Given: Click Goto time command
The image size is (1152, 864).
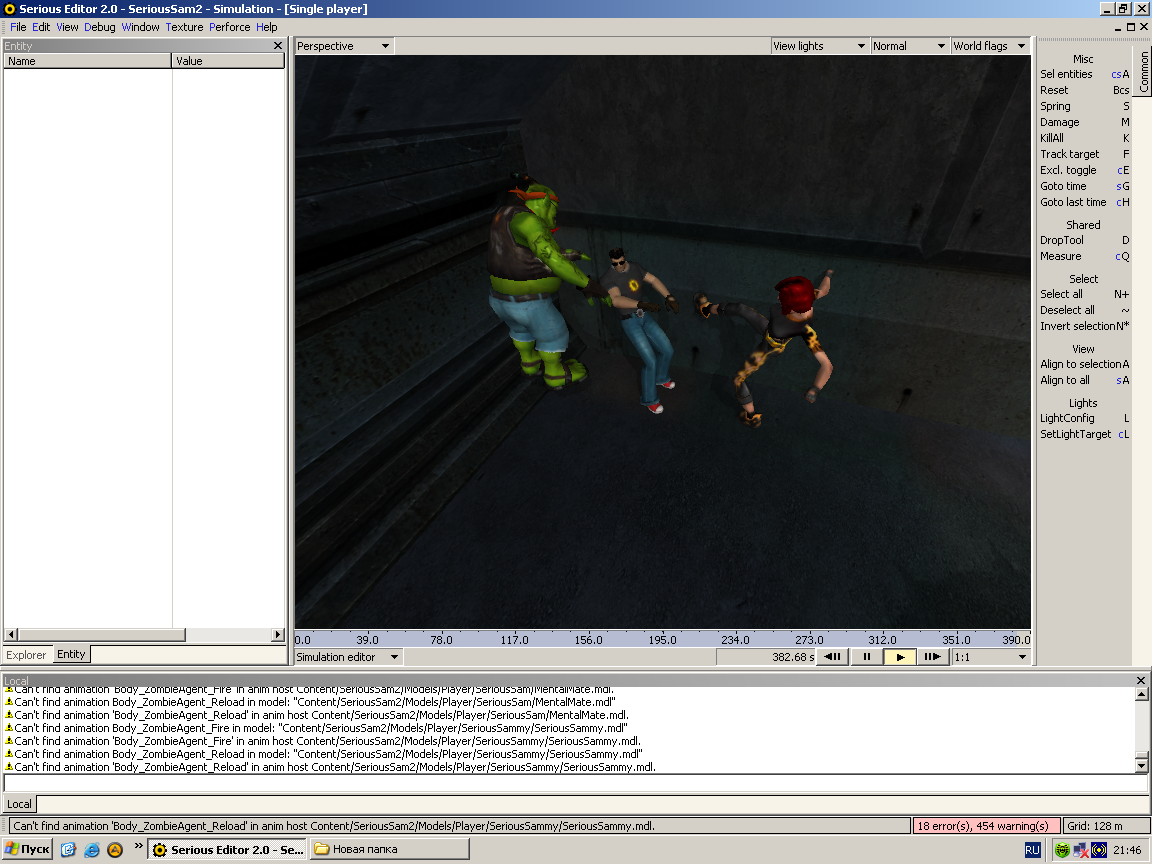Looking at the screenshot, I should 1084,187.
